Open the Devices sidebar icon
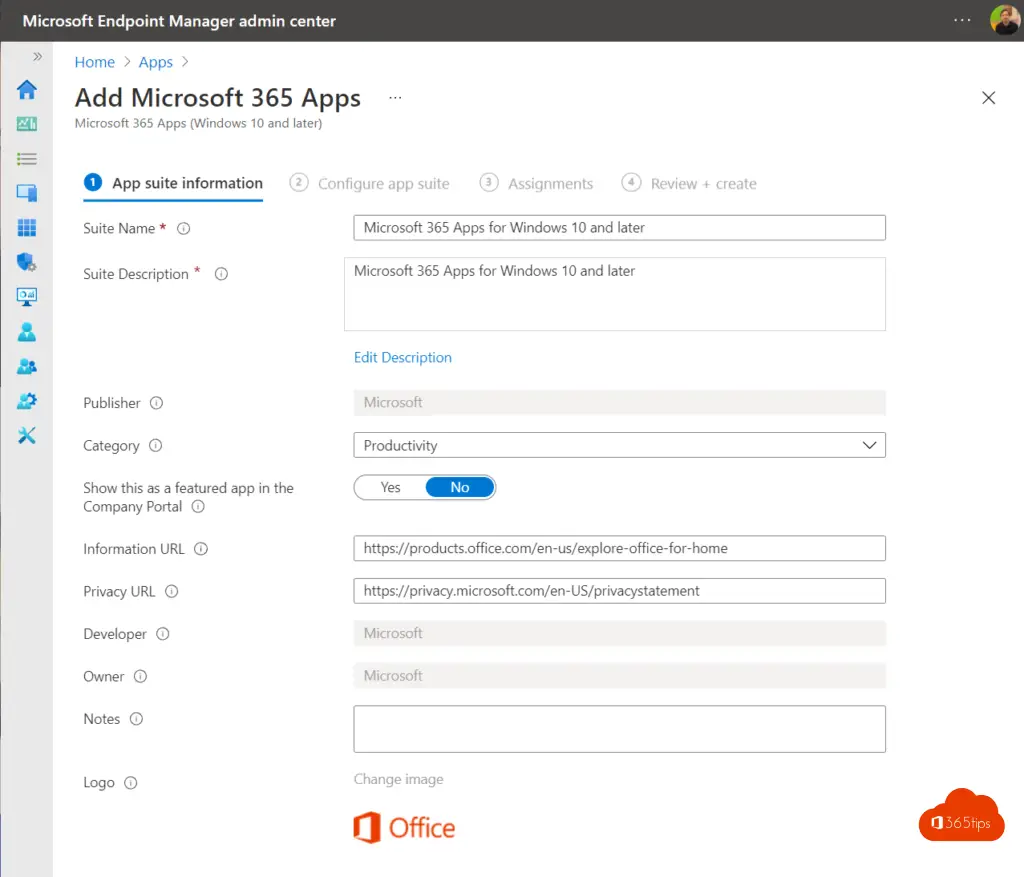 27,193
